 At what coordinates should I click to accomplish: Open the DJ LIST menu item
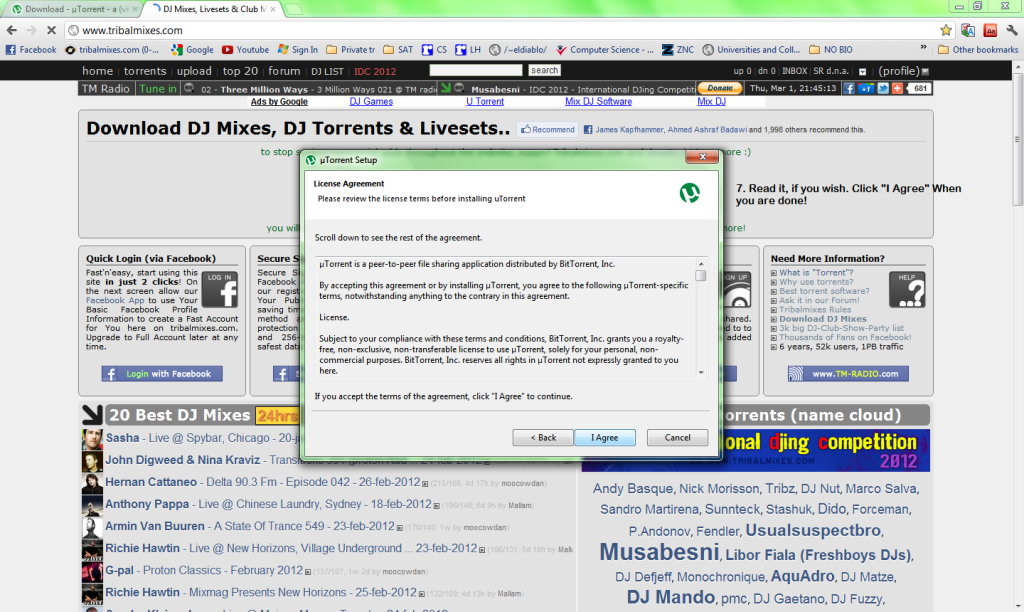tap(327, 71)
